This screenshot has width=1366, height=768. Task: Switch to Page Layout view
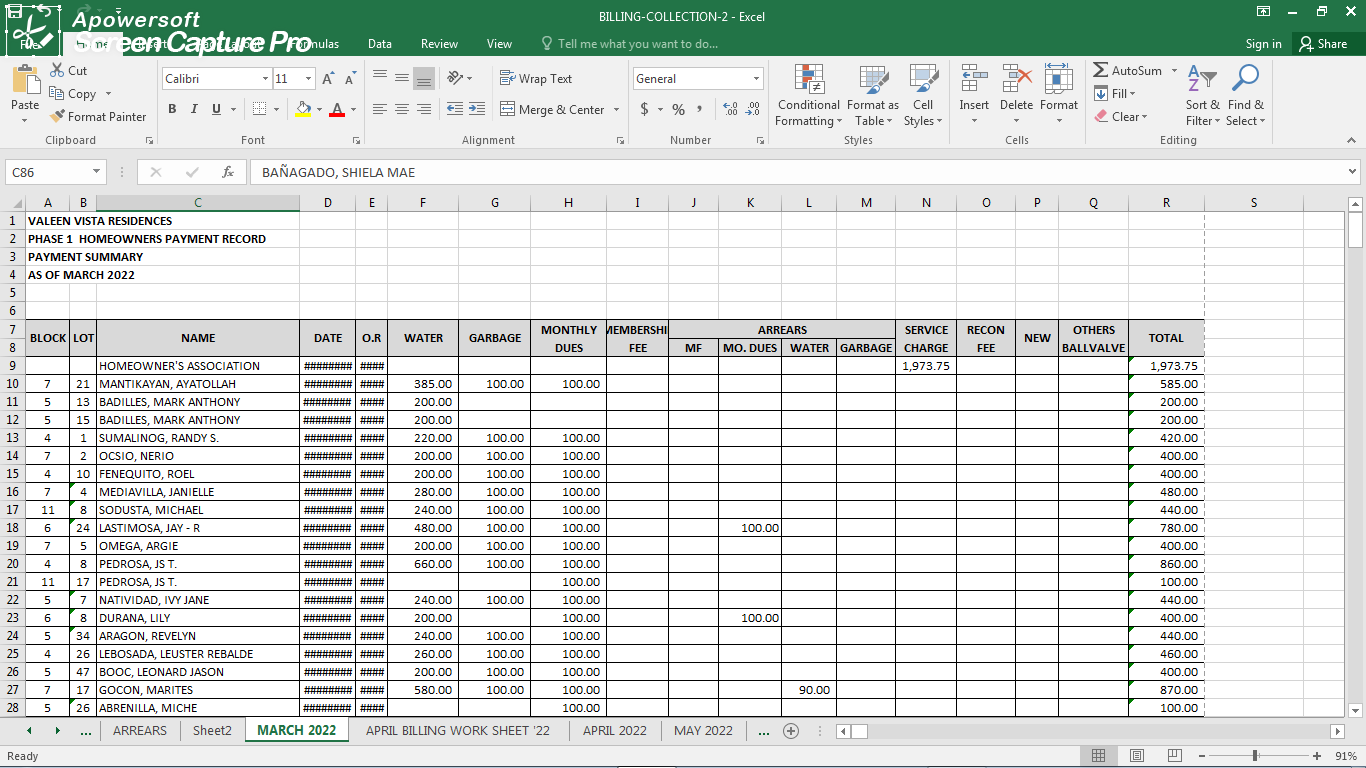(1137, 756)
